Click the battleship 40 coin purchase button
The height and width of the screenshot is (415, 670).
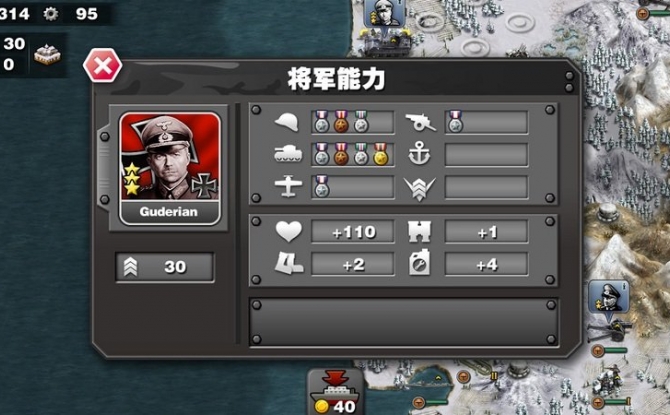point(335,392)
